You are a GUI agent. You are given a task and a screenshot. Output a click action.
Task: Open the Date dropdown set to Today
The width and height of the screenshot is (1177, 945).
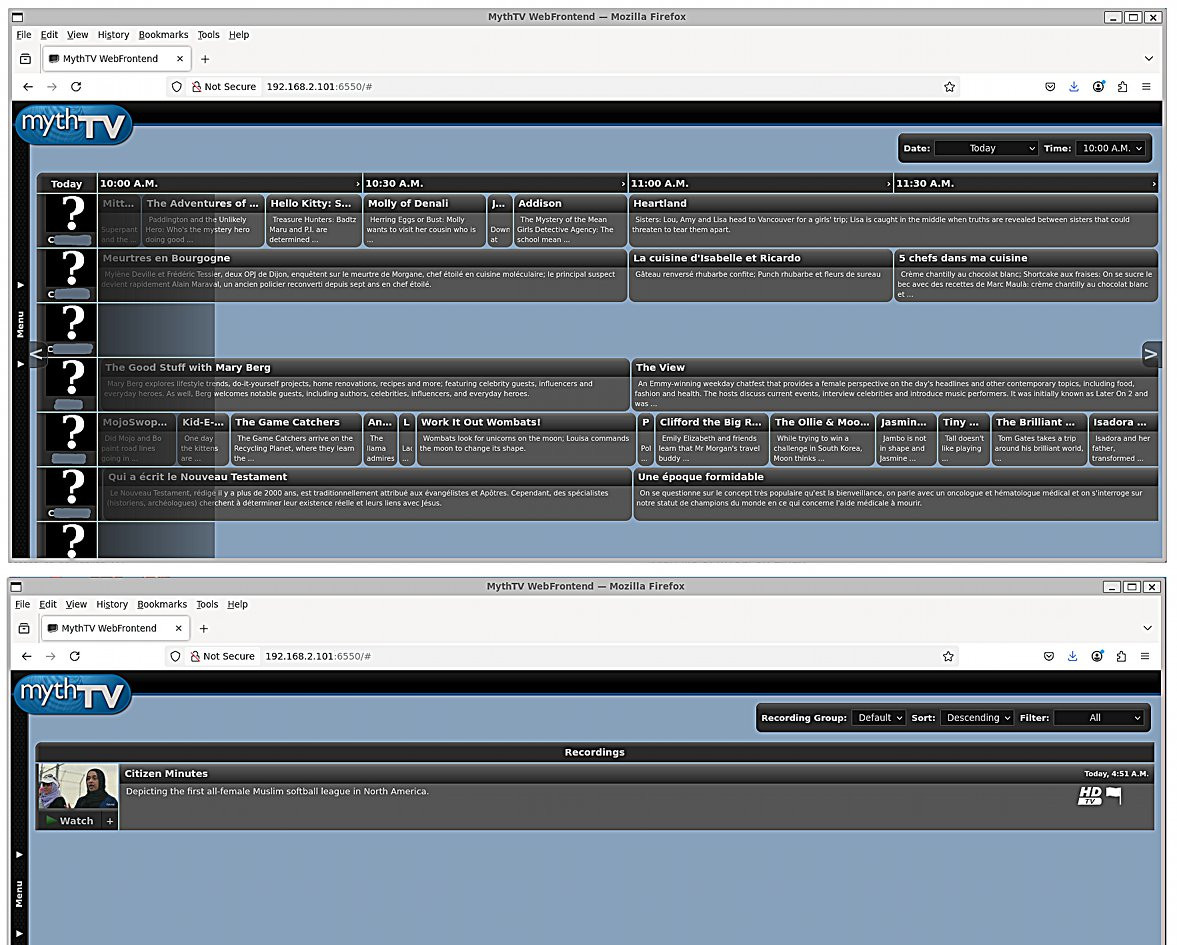coord(986,148)
